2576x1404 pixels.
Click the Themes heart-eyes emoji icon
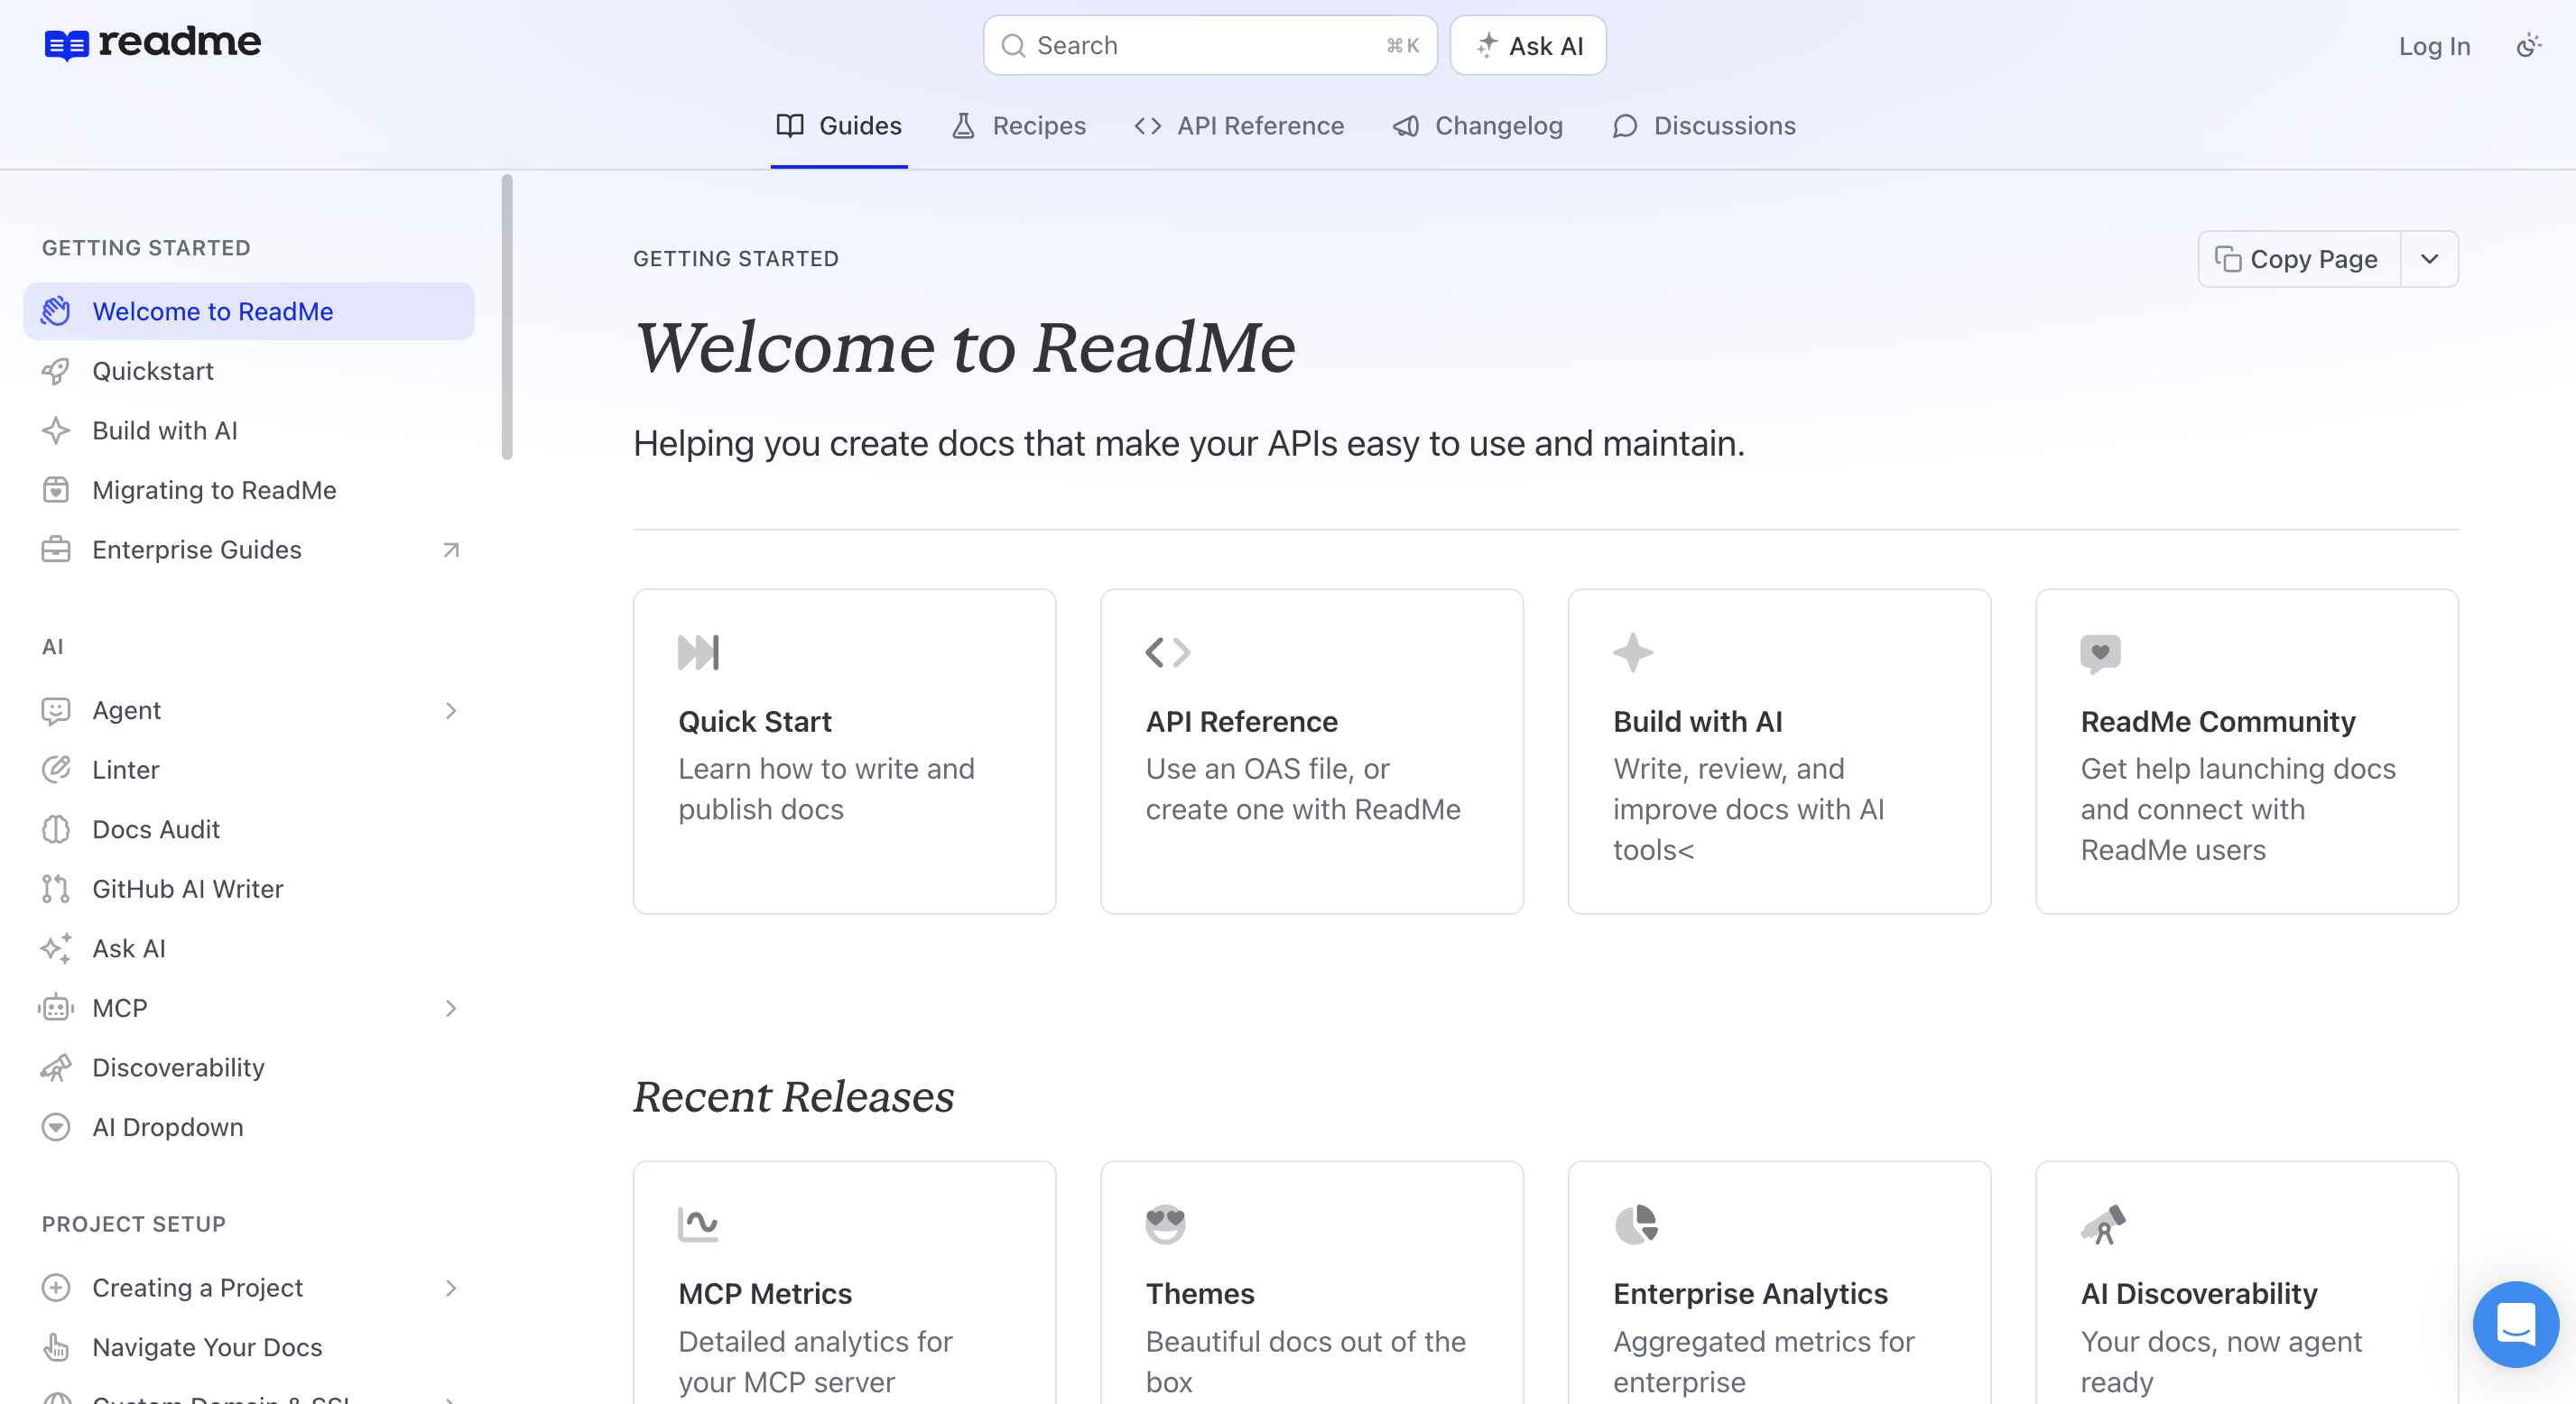(1165, 1224)
